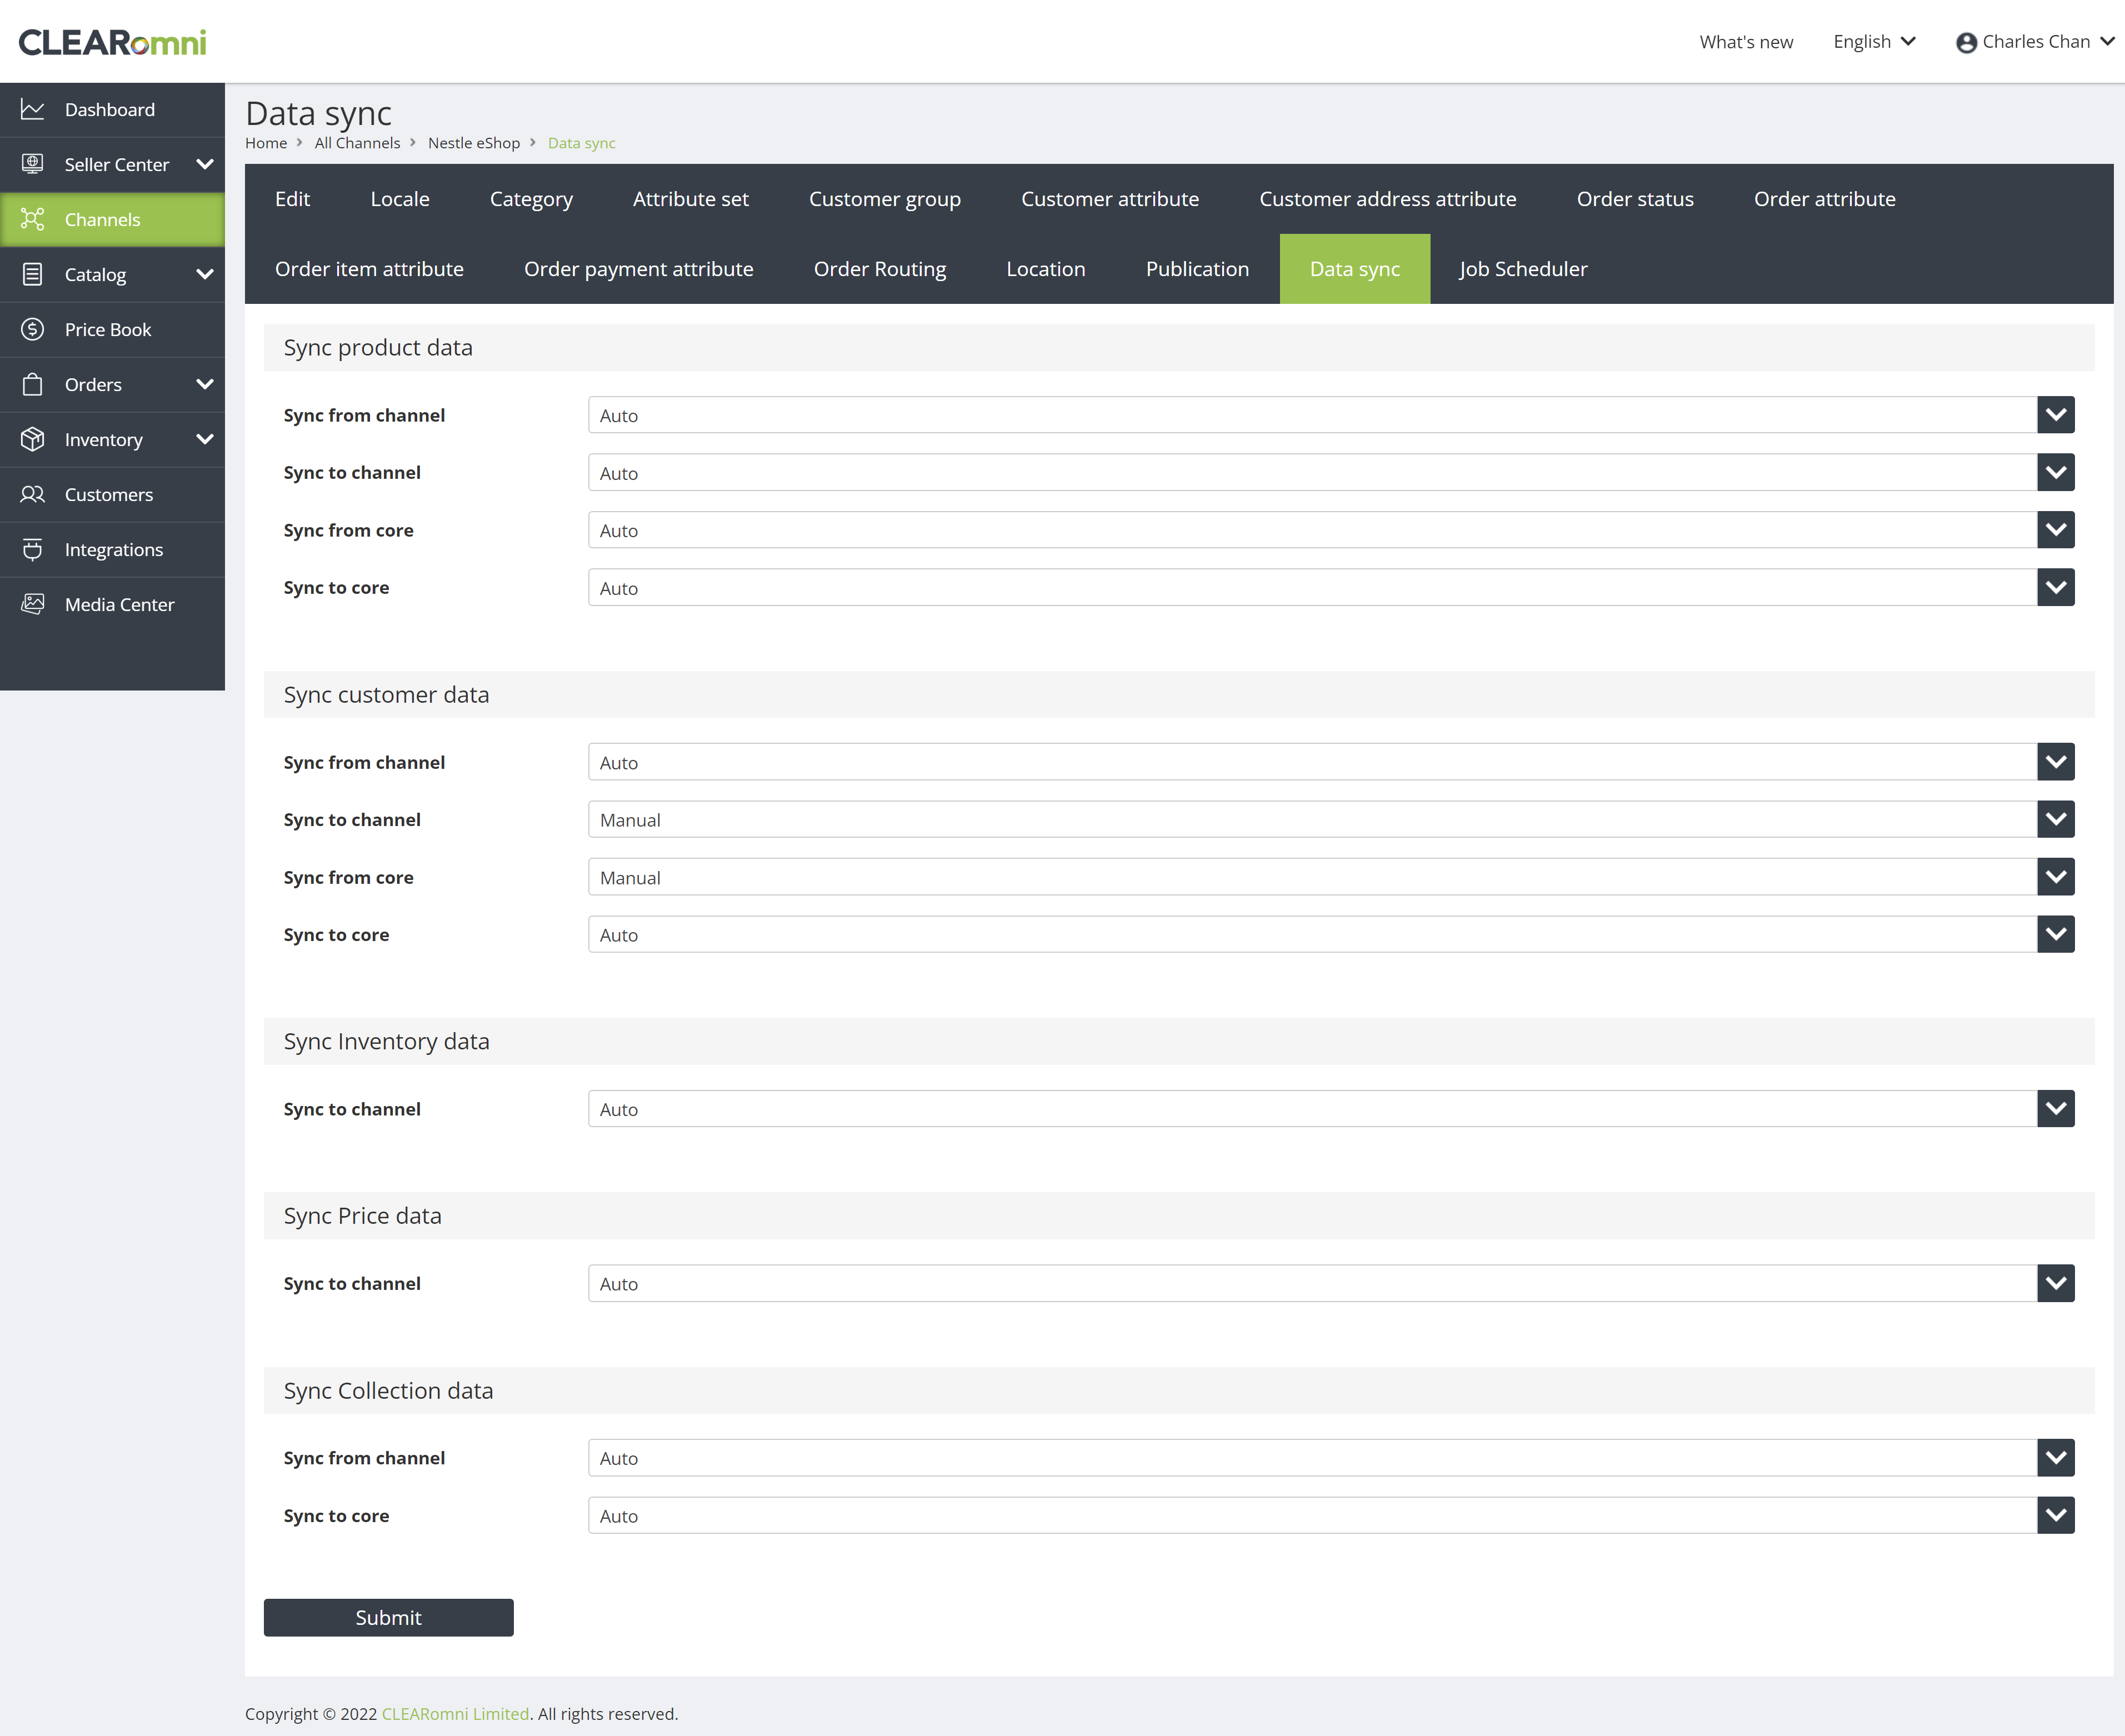The image size is (2125, 1736).
Task: Click the Submit button
Action: tap(389, 1618)
